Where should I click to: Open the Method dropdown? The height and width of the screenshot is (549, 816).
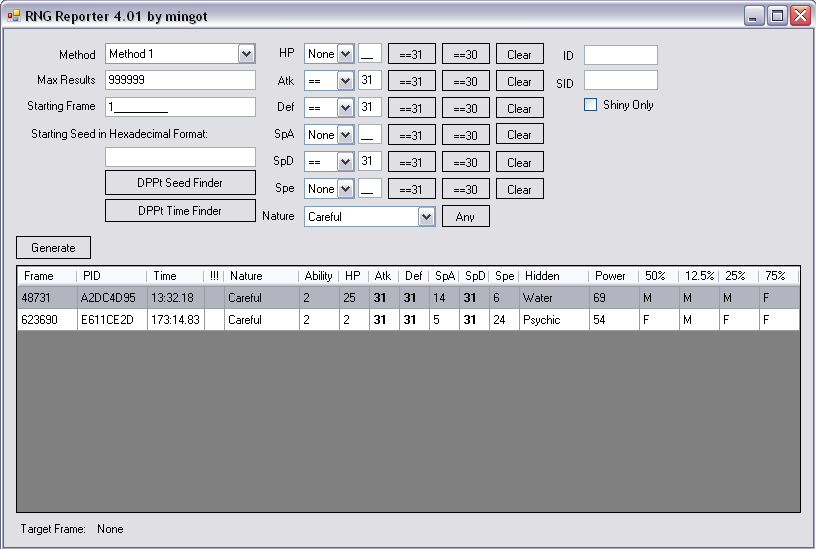click(180, 54)
